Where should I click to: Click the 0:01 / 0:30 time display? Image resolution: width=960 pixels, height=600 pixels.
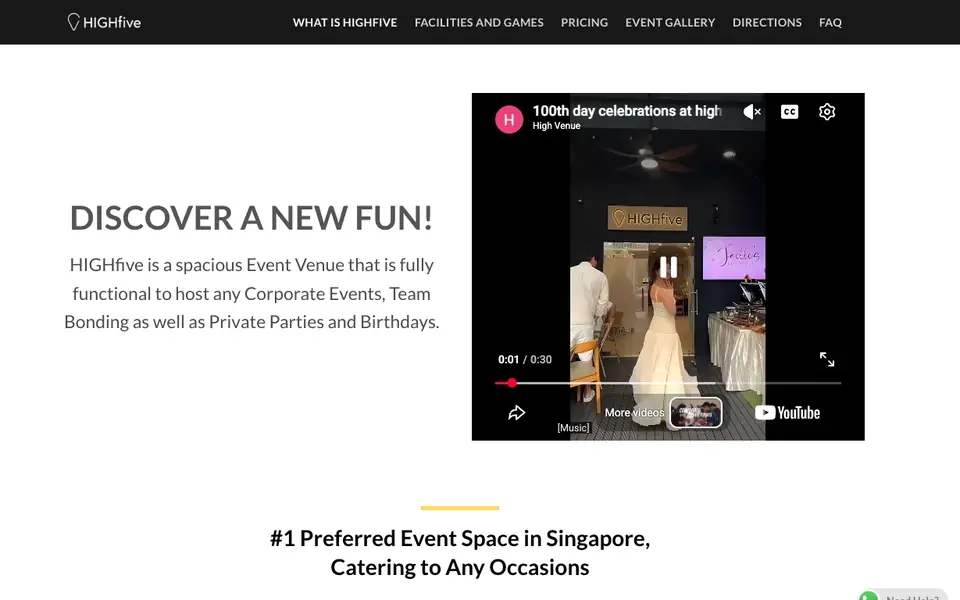coord(525,359)
